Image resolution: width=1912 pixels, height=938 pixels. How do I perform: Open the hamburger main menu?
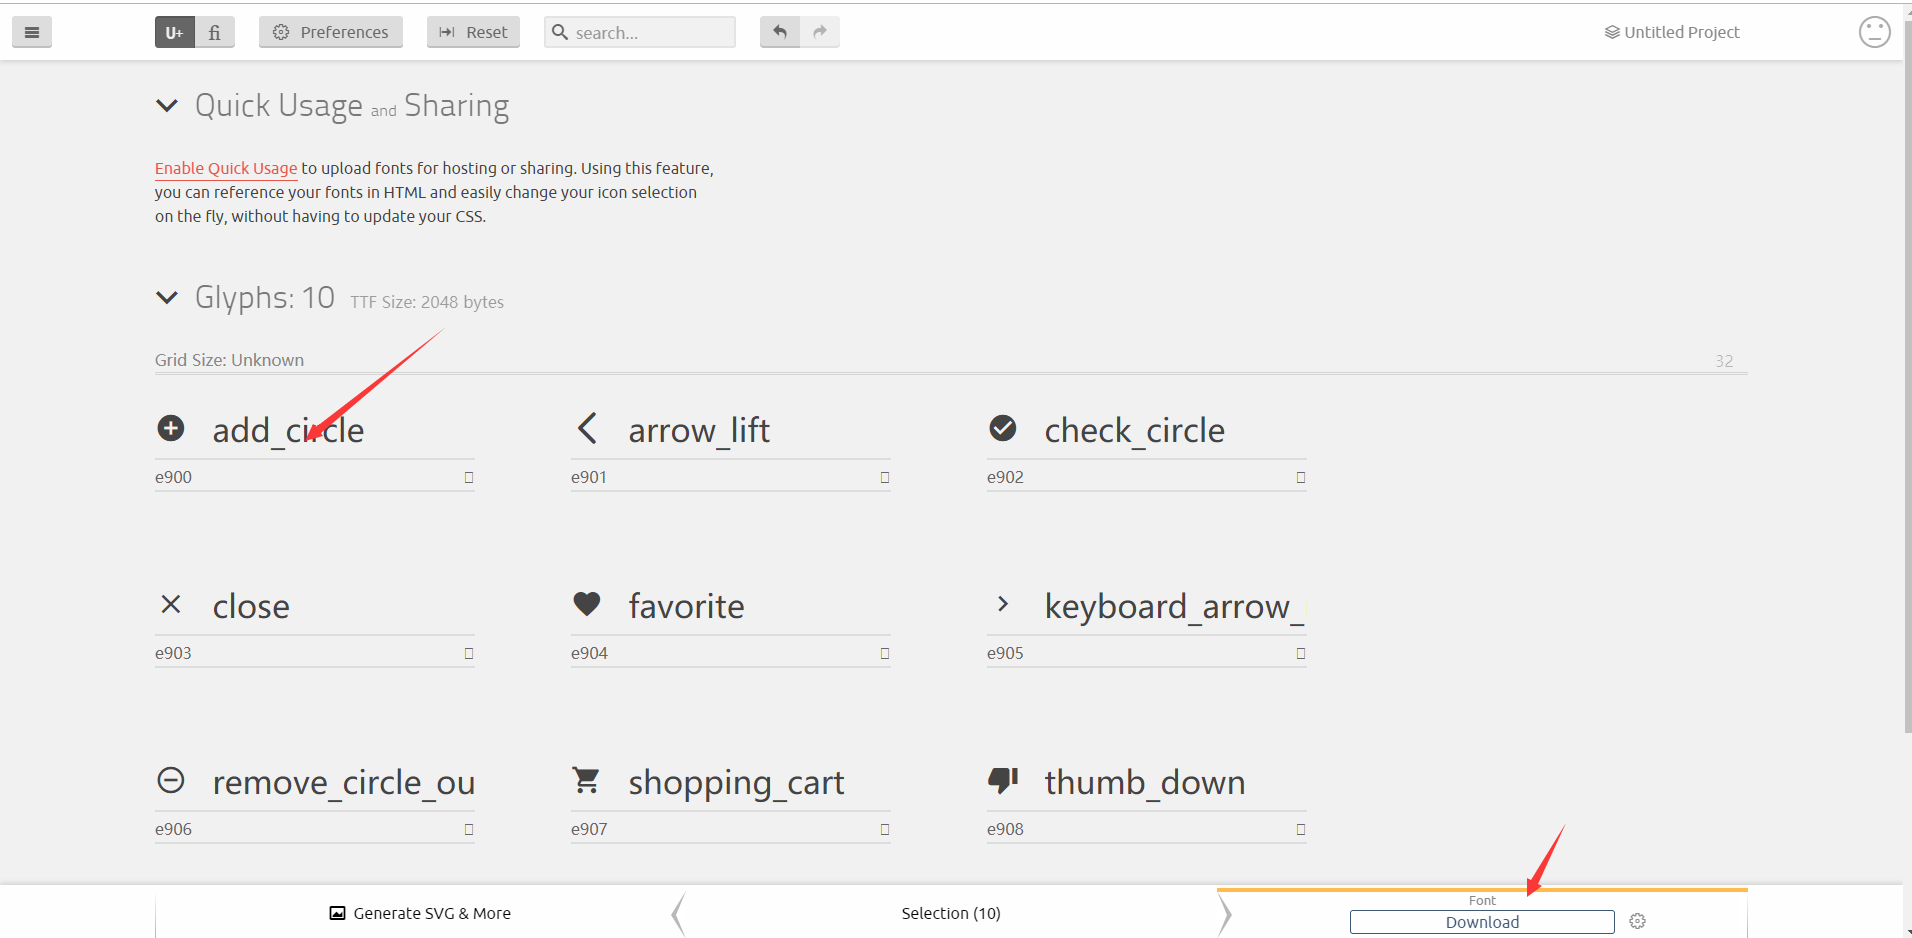coord(32,32)
